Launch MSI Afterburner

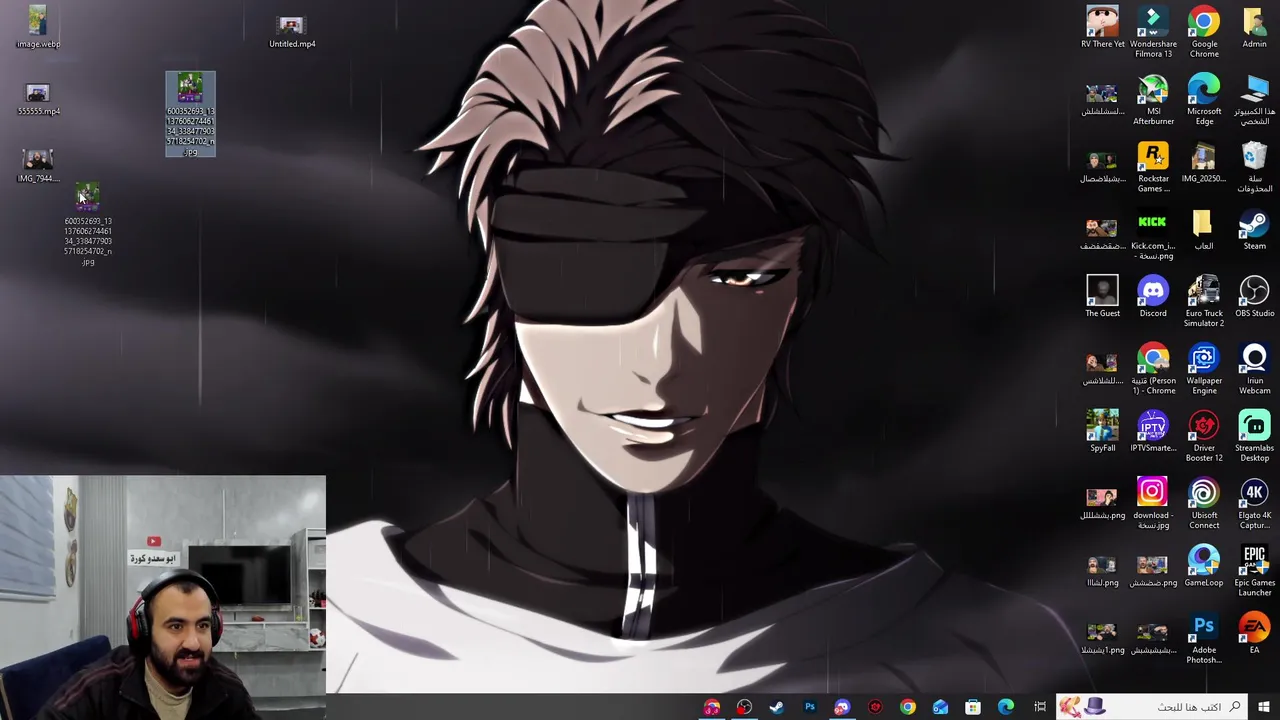pyautogui.click(x=1153, y=100)
